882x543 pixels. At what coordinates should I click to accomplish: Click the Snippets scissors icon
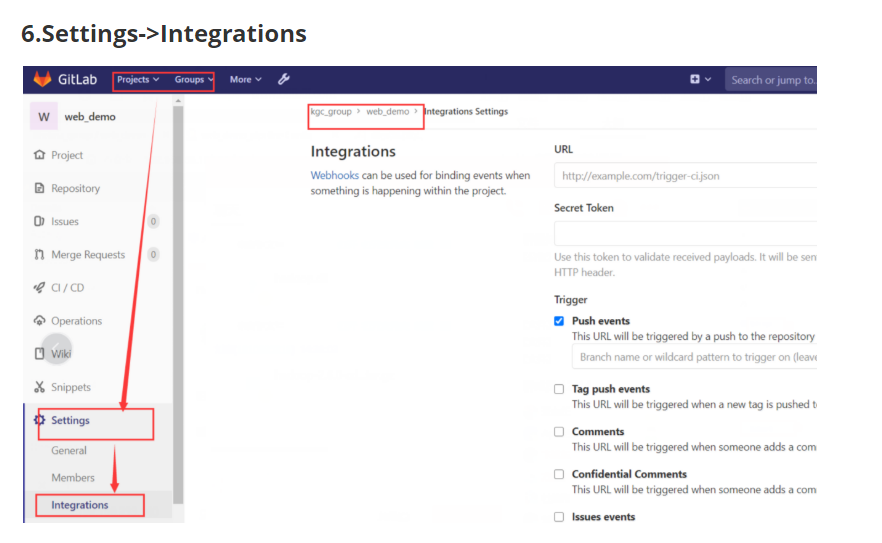40,387
